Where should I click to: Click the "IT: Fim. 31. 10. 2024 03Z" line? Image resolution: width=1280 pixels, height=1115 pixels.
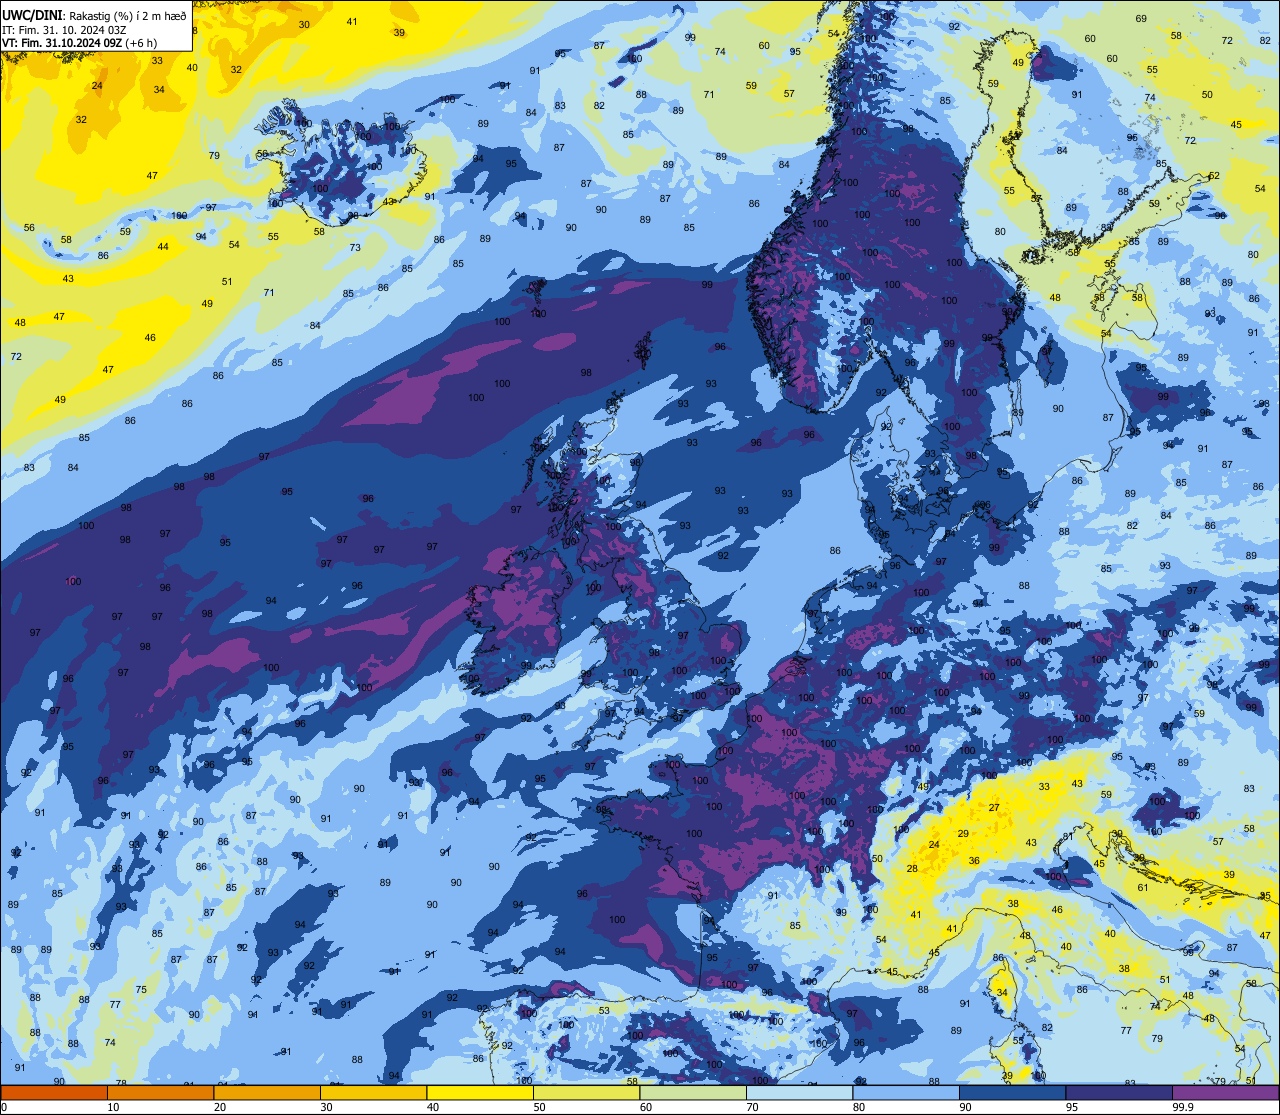click(65, 30)
